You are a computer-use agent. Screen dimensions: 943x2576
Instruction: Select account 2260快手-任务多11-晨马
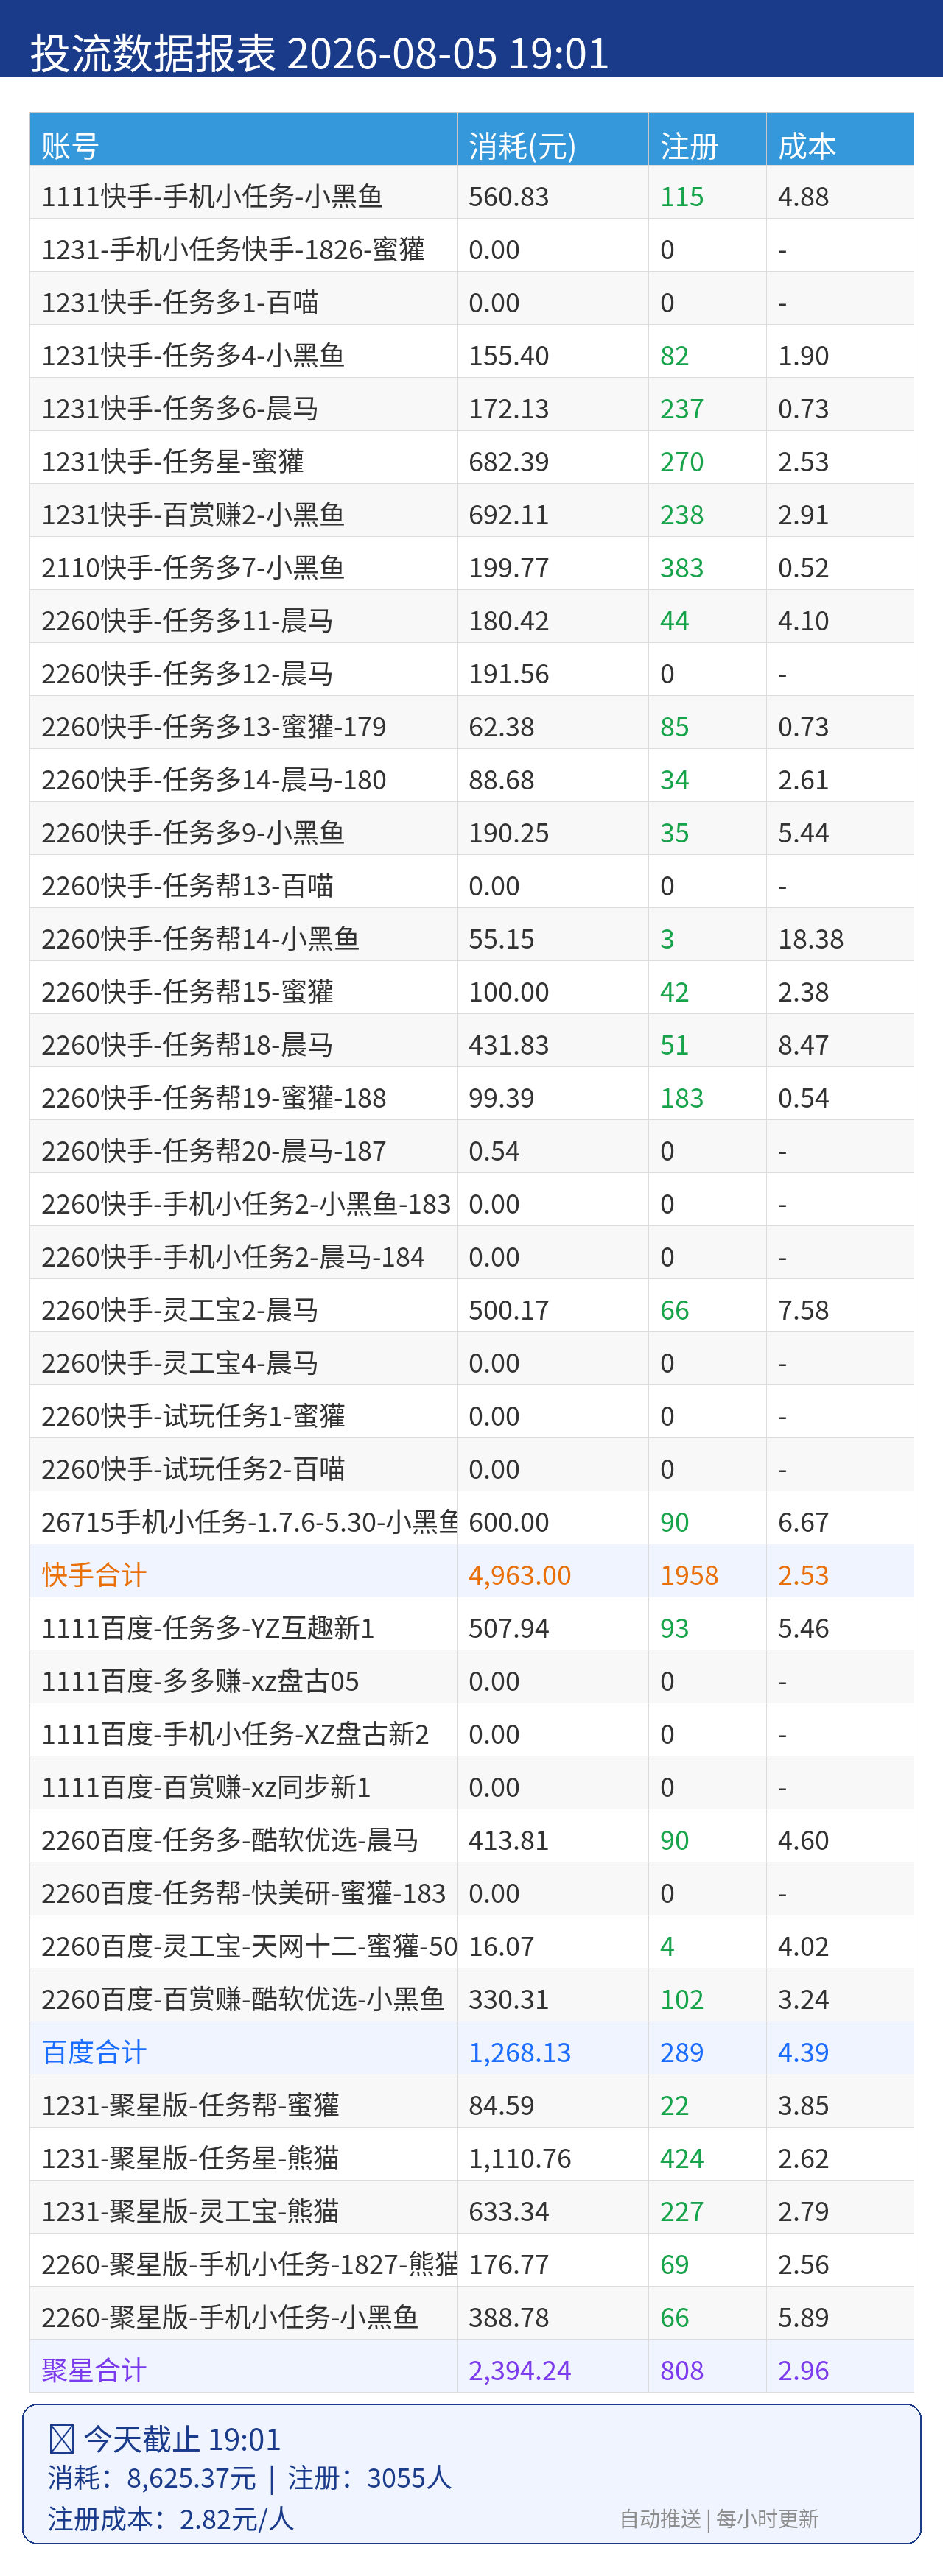click(x=187, y=621)
